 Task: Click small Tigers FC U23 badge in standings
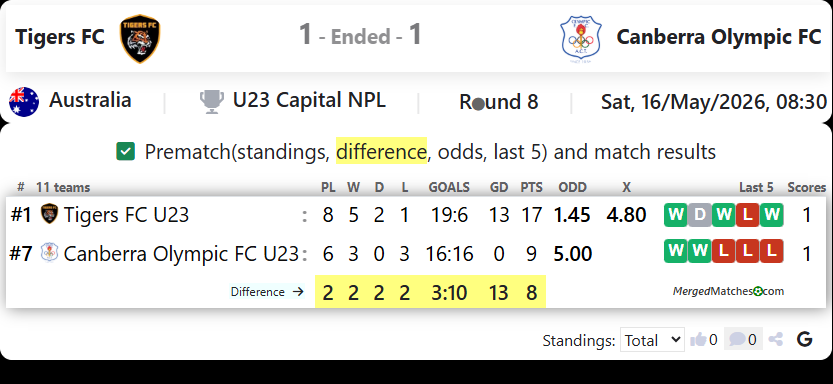click(49, 214)
